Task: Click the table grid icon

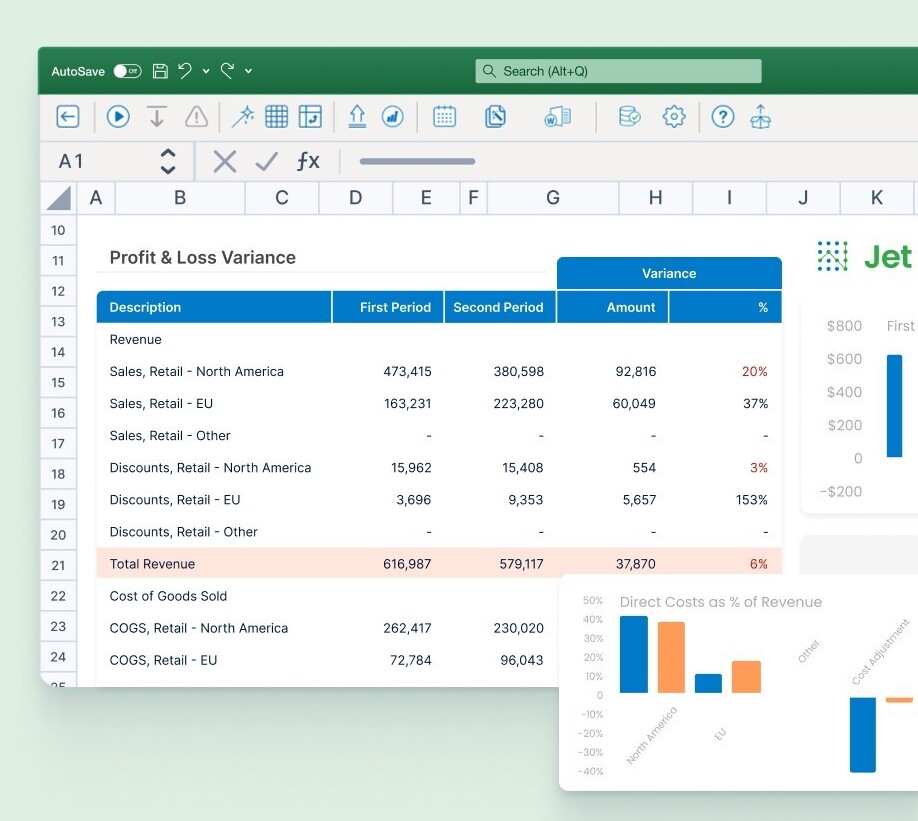Action: coord(276,117)
